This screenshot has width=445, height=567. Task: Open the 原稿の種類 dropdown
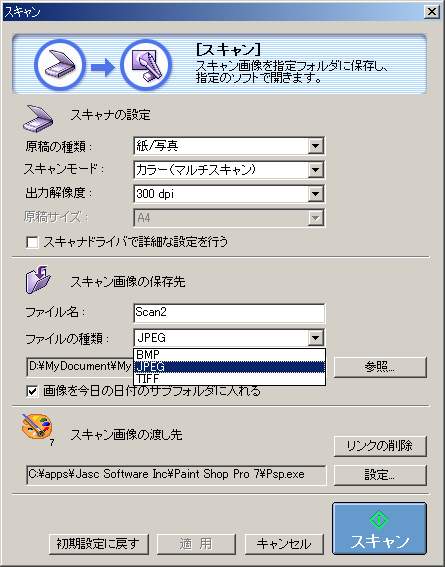pos(229,146)
